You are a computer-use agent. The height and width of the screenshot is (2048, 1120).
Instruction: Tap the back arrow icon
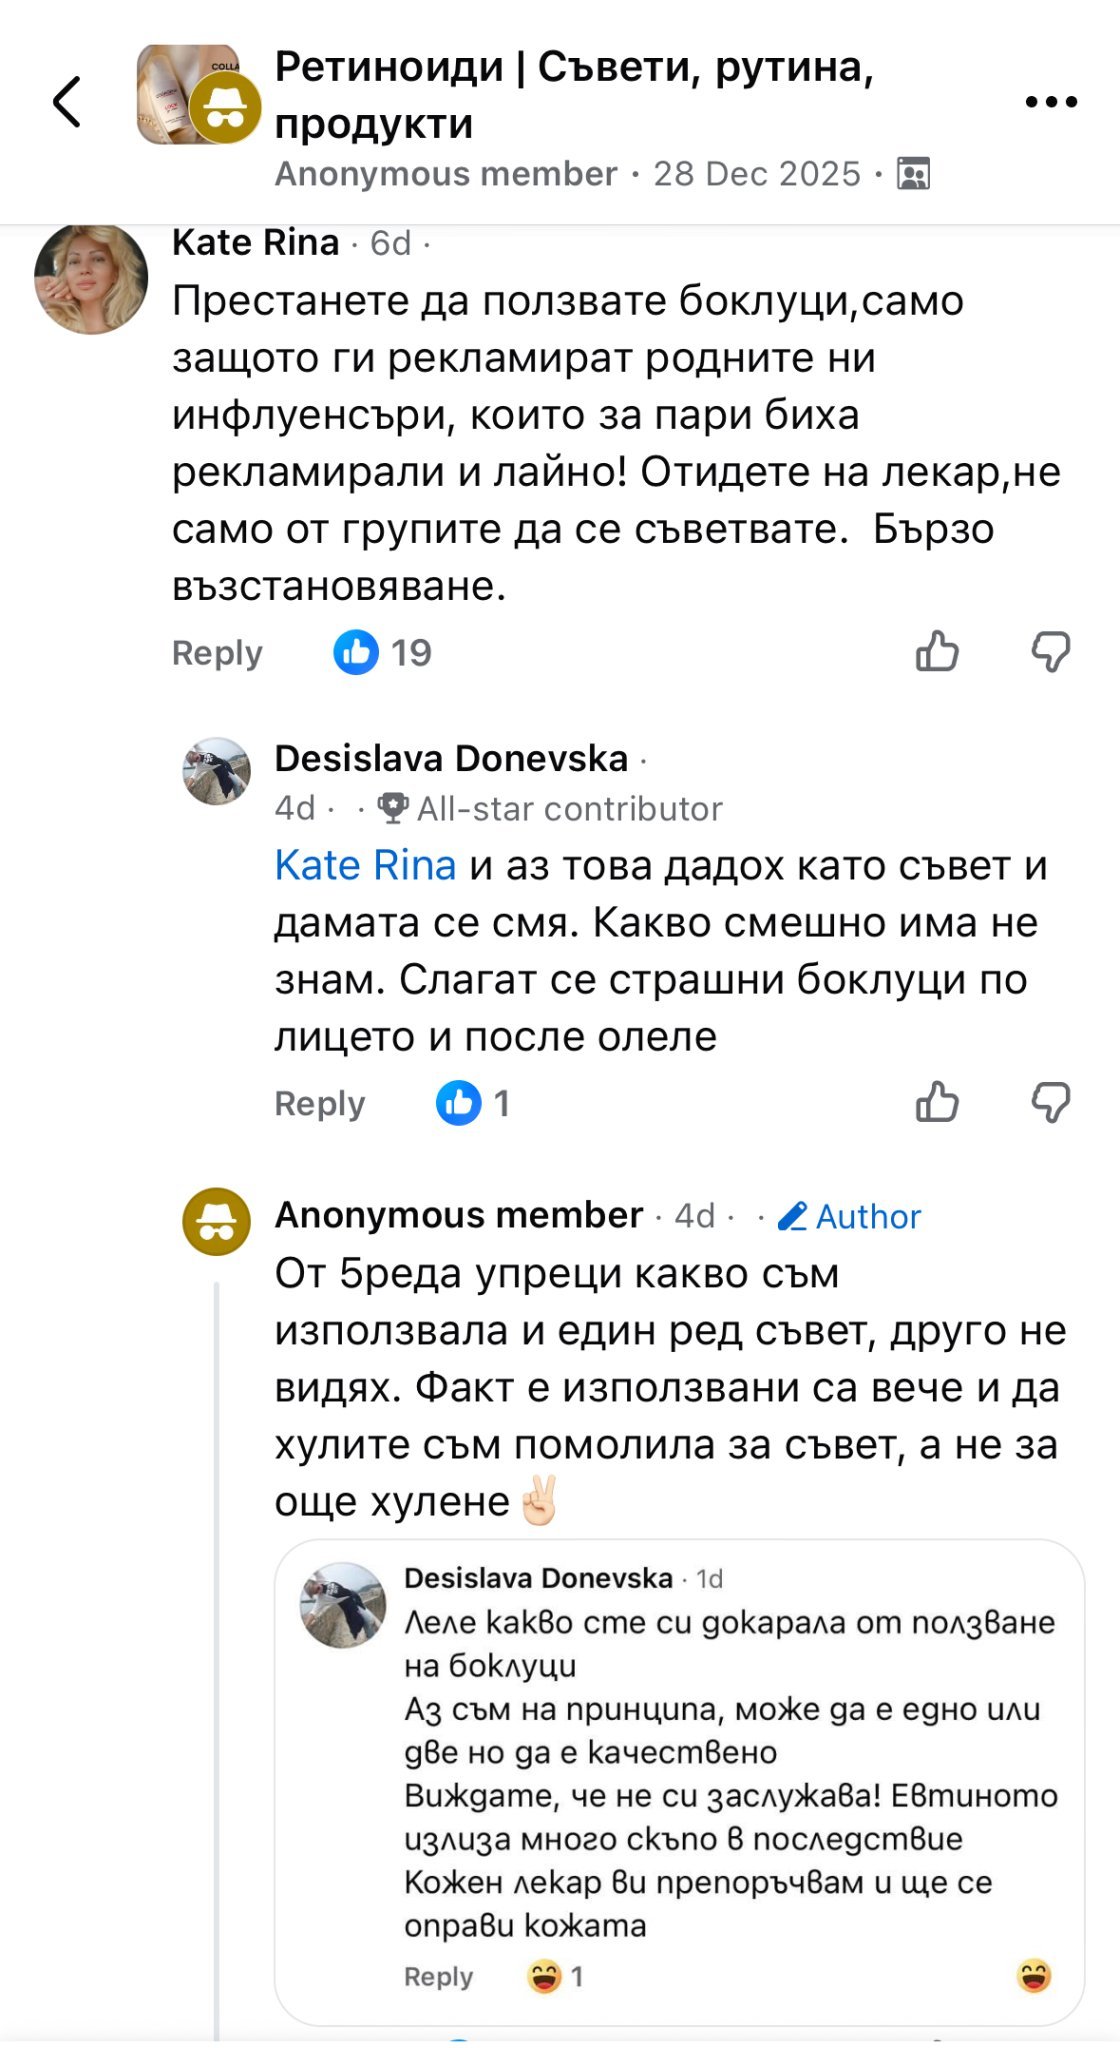click(x=67, y=101)
